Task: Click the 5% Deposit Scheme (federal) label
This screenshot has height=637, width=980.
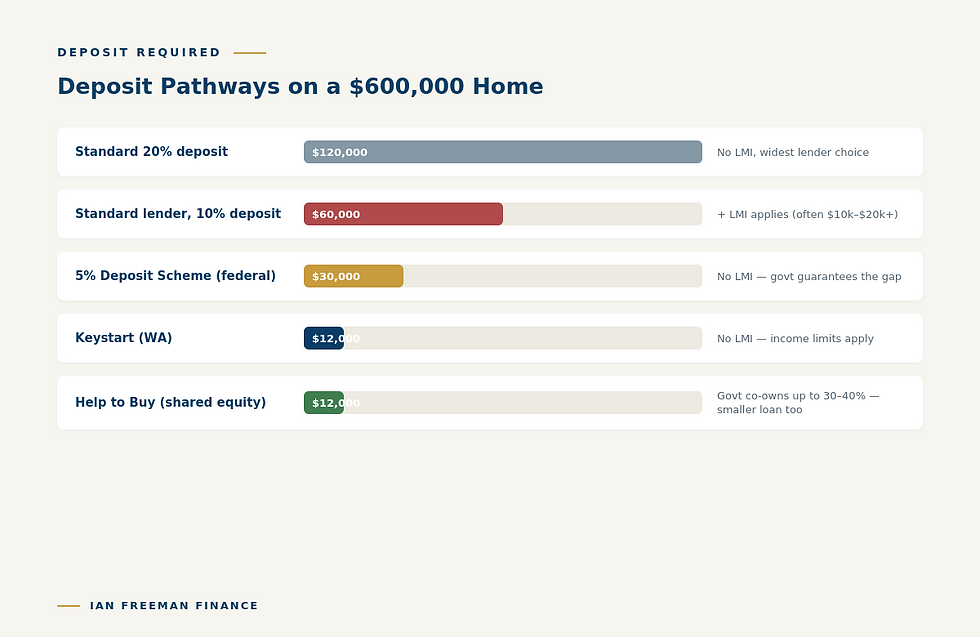Action: pos(176,276)
